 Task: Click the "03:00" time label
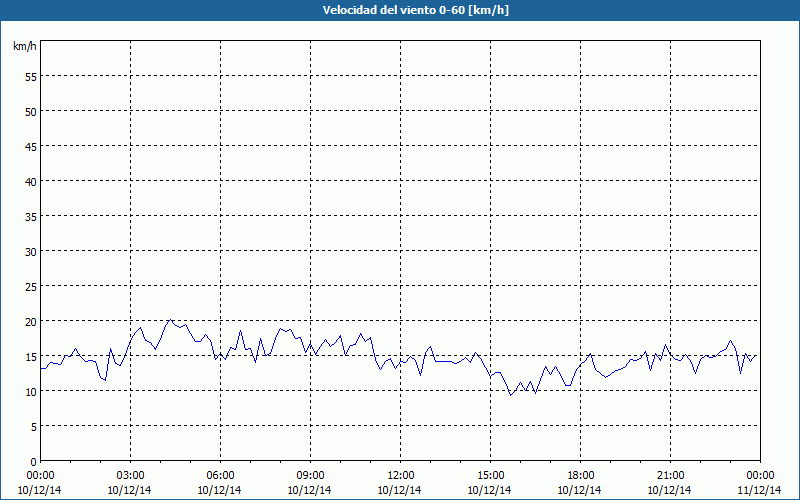click(x=130, y=476)
